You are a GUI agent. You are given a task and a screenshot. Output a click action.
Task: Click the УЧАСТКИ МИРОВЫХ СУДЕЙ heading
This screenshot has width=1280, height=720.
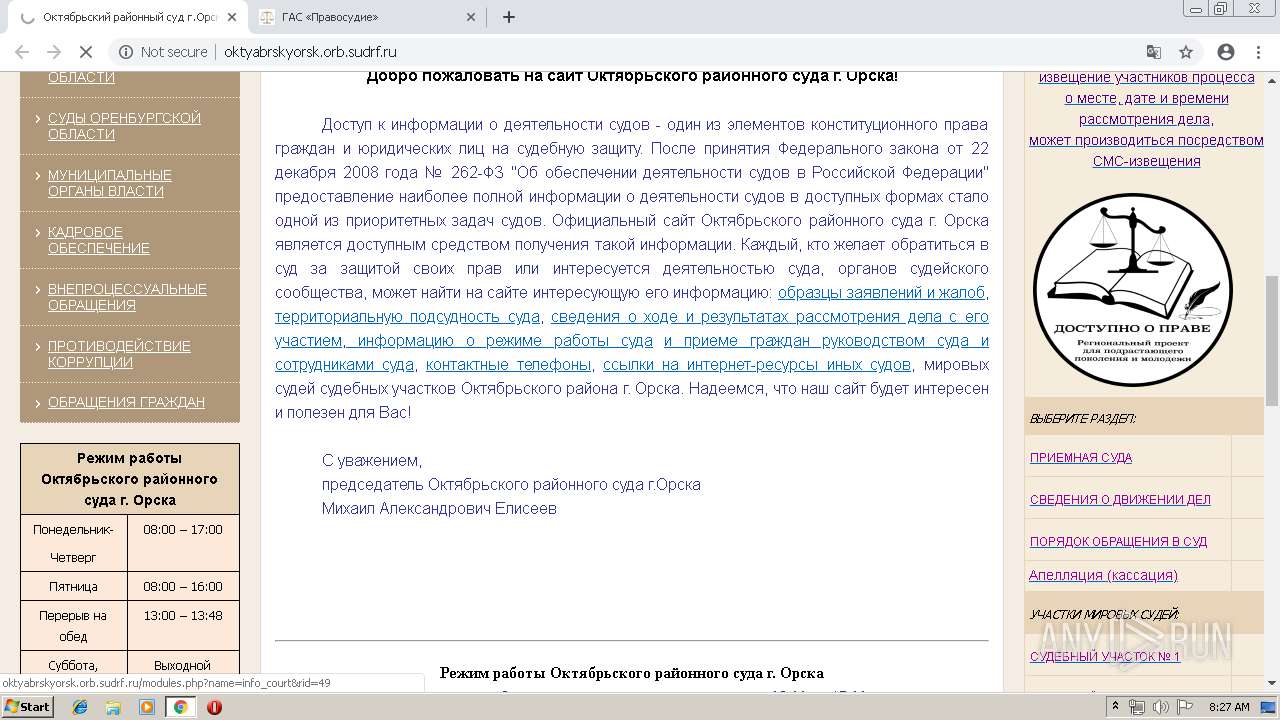point(1104,614)
